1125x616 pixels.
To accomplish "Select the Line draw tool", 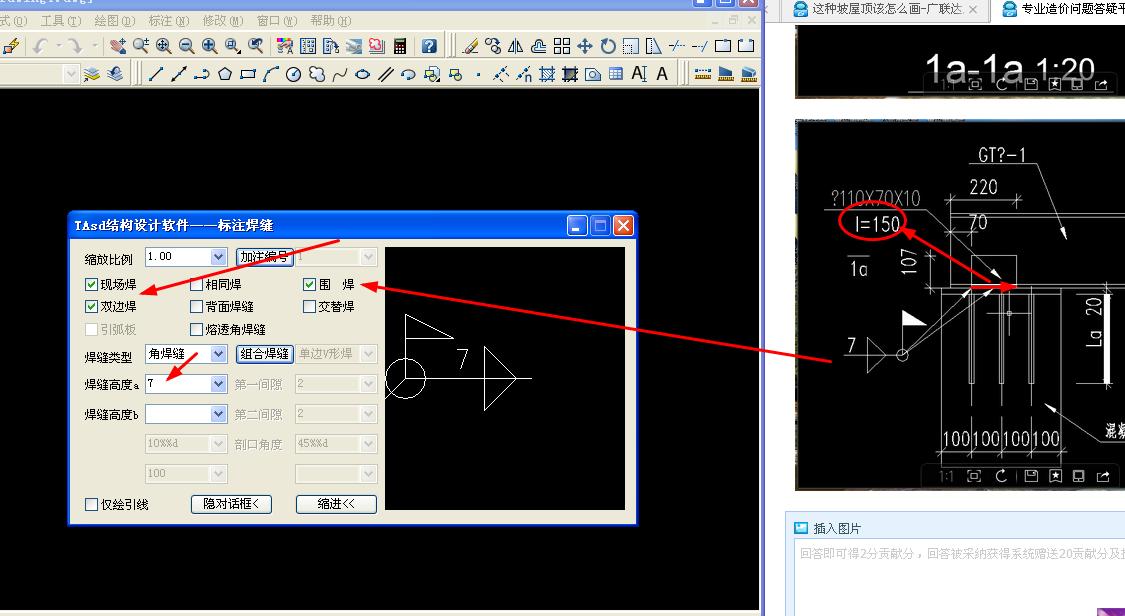I will click(x=156, y=74).
